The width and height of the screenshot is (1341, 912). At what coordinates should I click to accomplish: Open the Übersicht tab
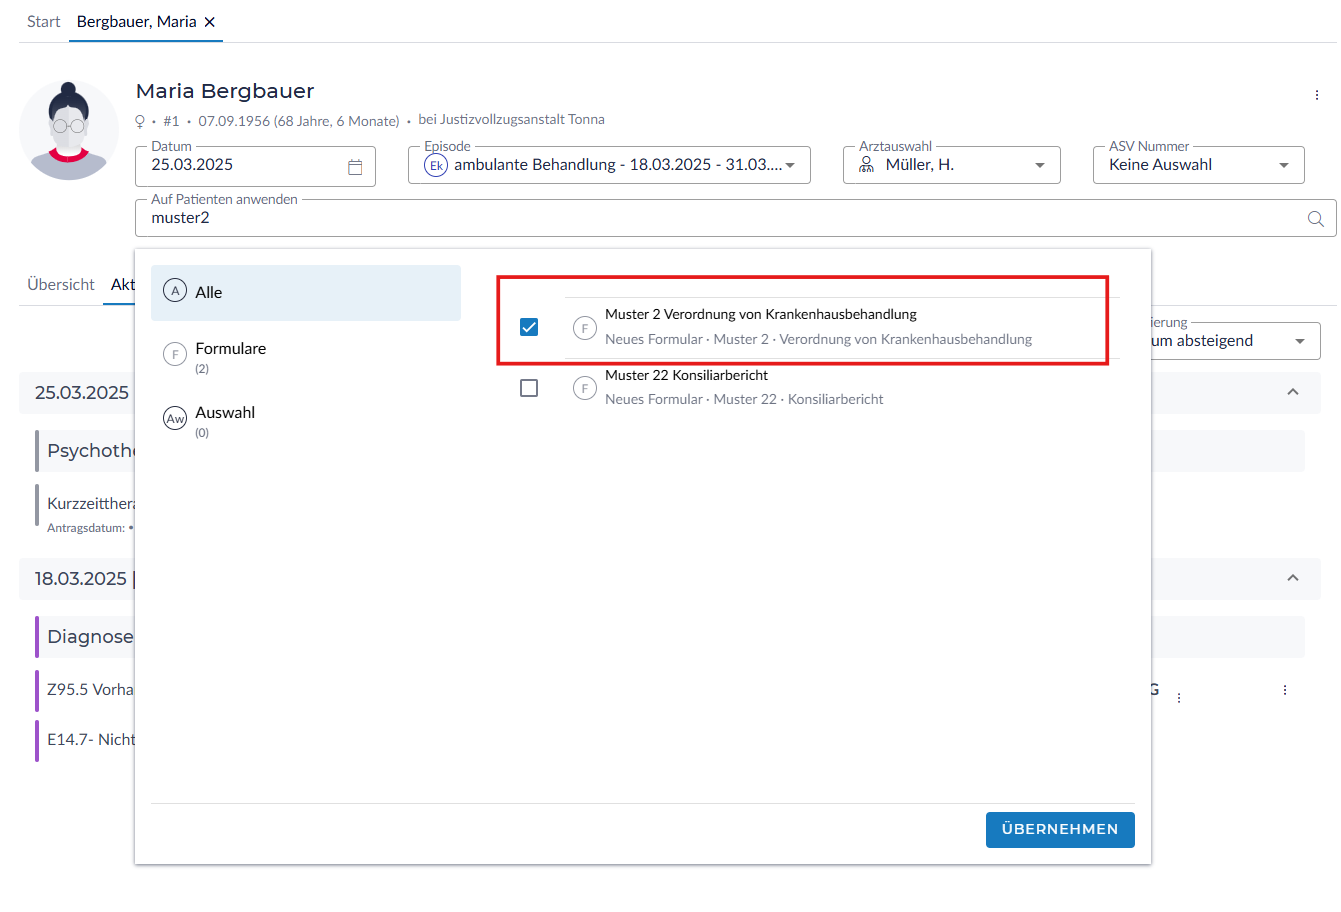[x=61, y=285]
